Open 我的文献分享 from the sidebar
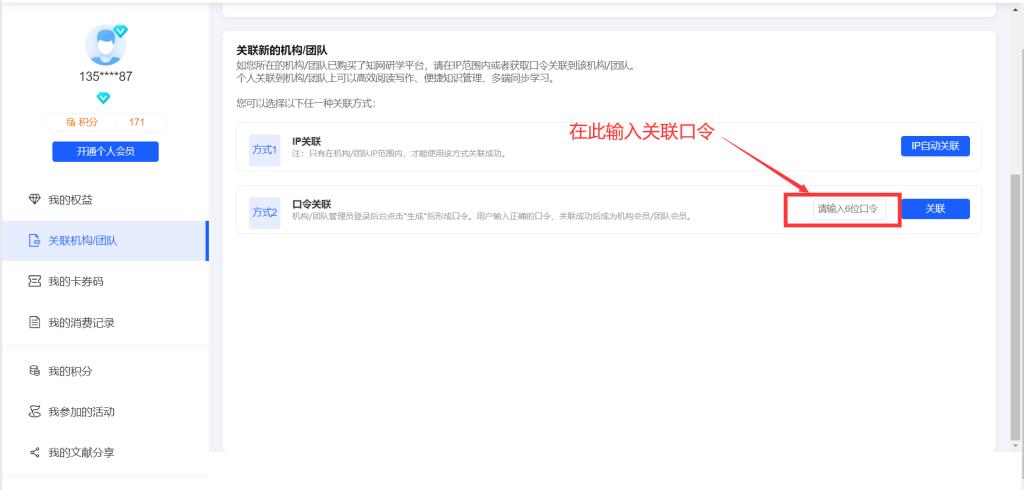The image size is (1024, 490). (81, 453)
